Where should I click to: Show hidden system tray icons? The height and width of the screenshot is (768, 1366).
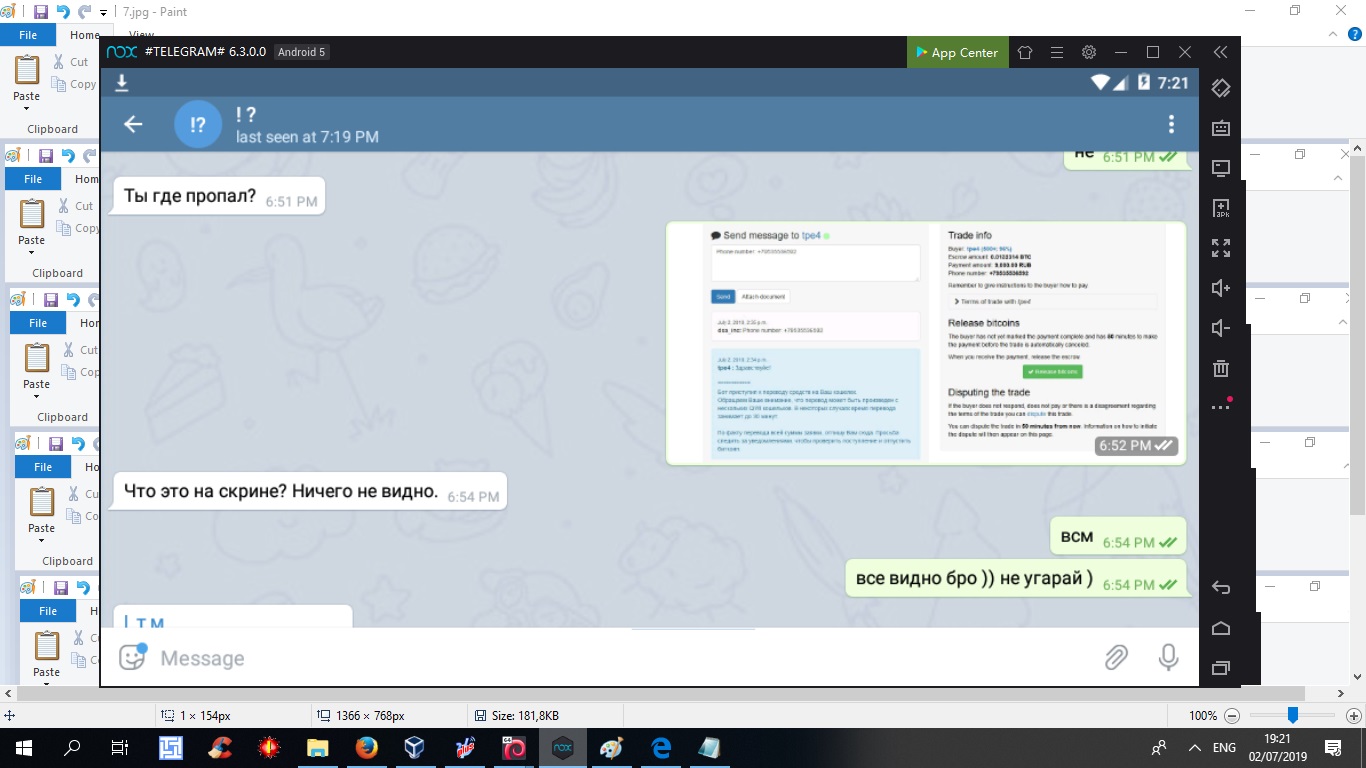coord(1194,748)
